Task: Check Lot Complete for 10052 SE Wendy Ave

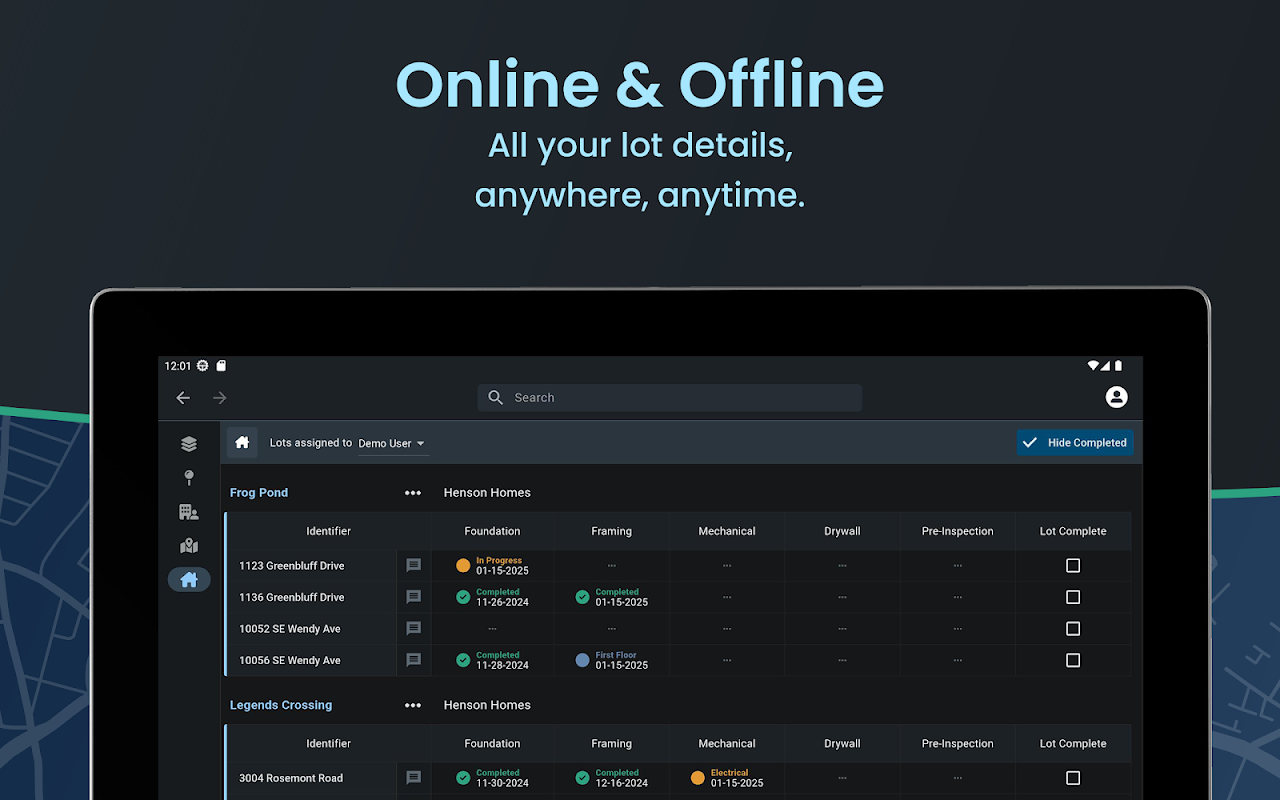Action: tap(1073, 628)
